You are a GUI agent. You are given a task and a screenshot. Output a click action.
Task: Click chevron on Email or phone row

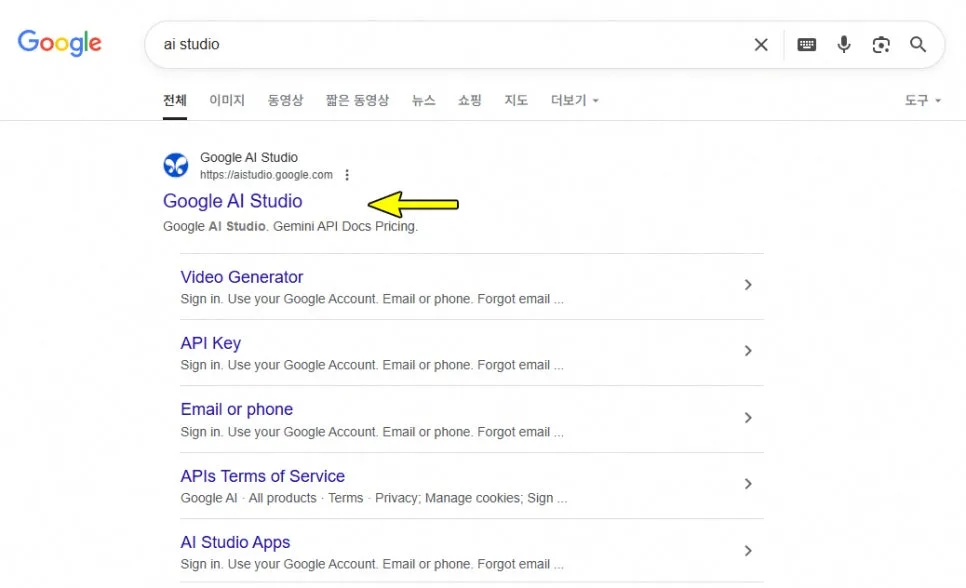click(748, 418)
